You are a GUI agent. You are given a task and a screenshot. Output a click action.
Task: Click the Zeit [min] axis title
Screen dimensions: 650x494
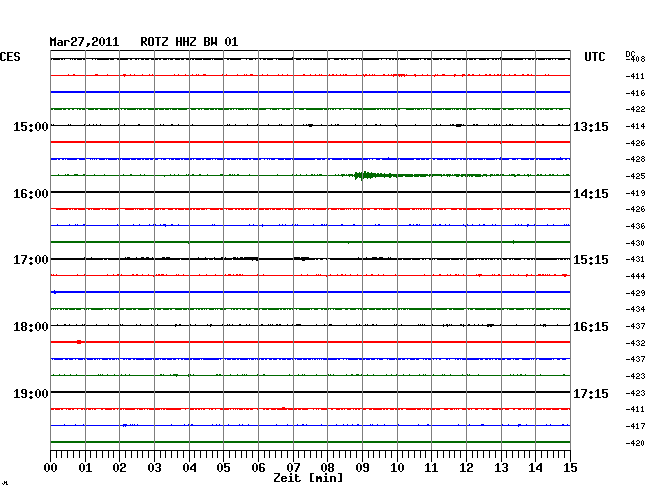click(308, 478)
